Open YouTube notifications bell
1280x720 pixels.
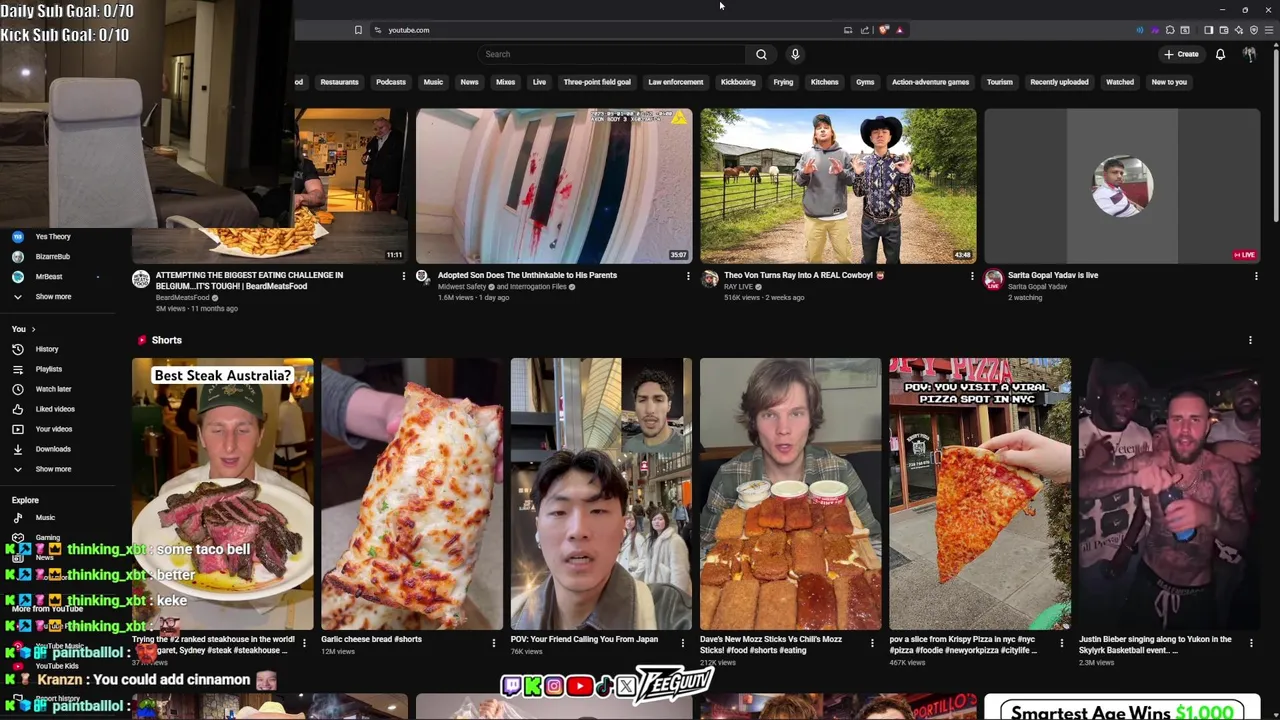pyautogui.click(x=1220, y=54)
